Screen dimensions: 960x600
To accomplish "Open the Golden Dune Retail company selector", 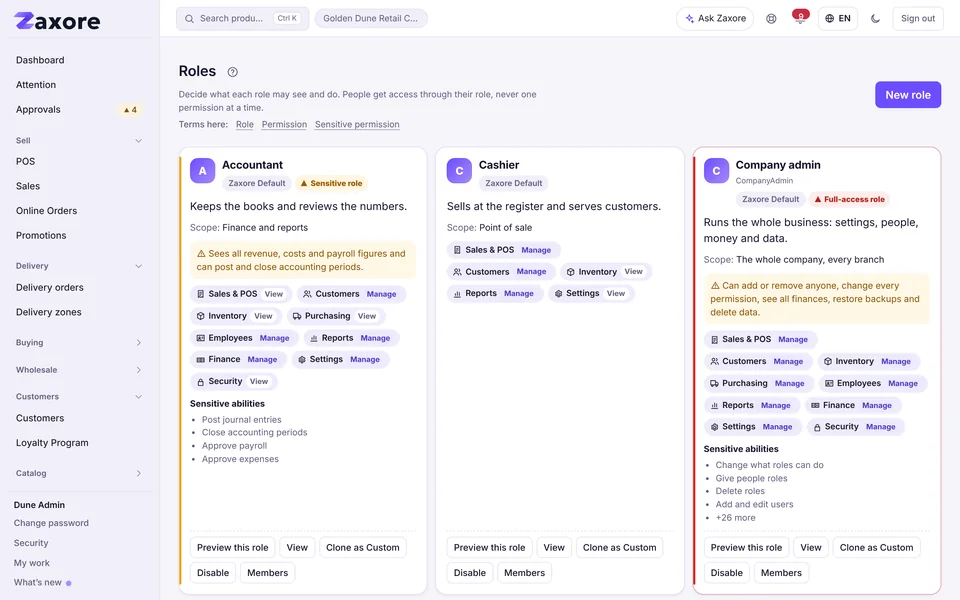I will [x=371, y=18].
